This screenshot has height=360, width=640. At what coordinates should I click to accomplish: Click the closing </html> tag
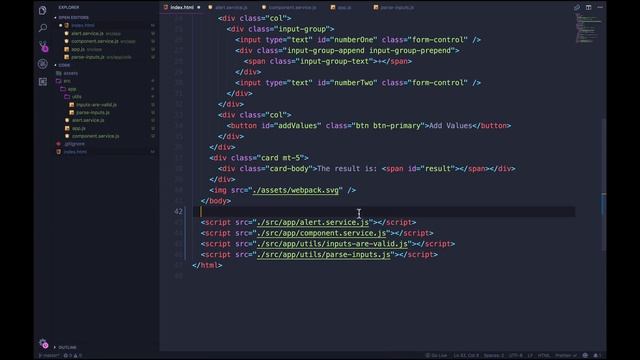tap(207, 265)
